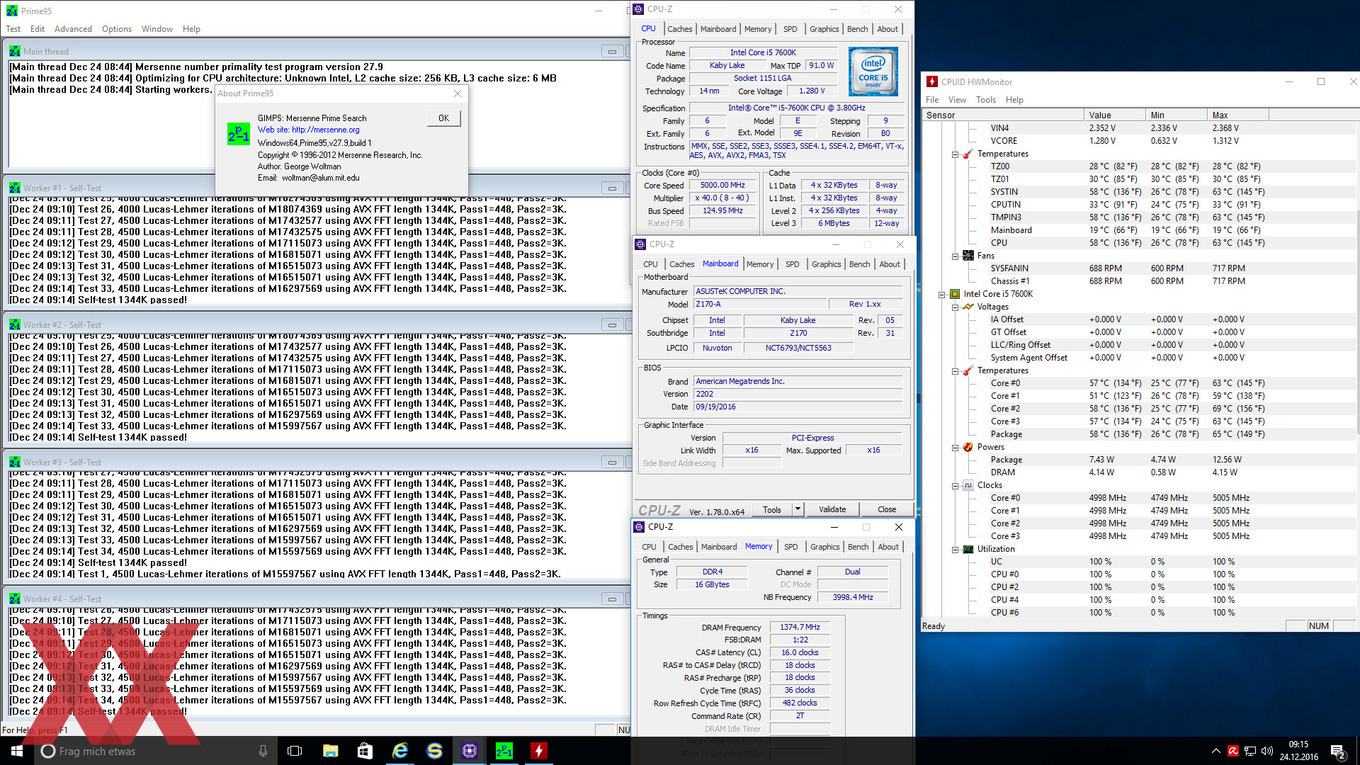The image size is (1360, 765).
Task: Click the Clocks category icon in HWMonitor
Action: (967, 485)
